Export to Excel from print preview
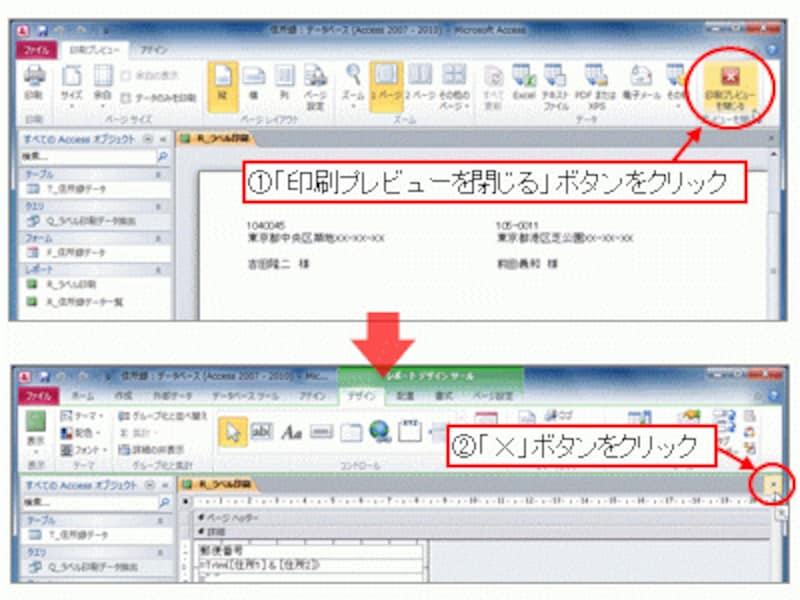Image resolution: width=800 pixels, height=600 pixels. (524, 83)
